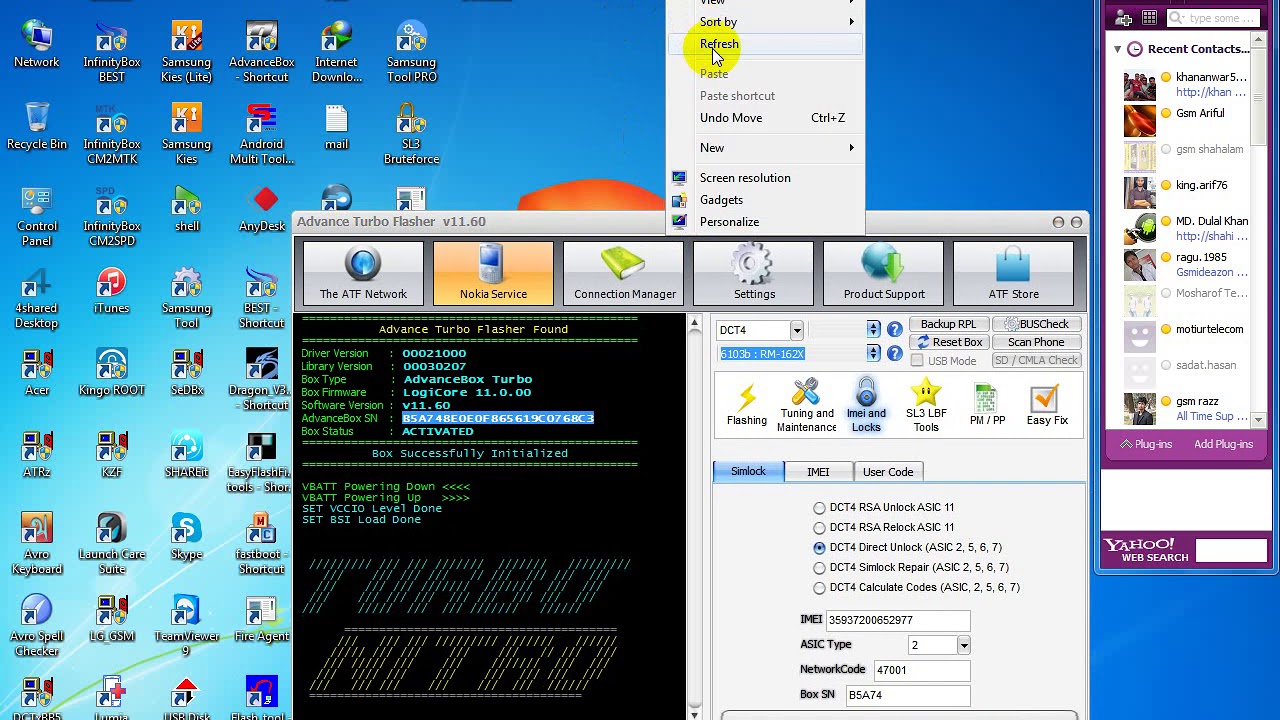Image resolution: width=1280 pixels, height=720 pixels.
Task: Click the Backup RPL button
Action: coord(947,324)
